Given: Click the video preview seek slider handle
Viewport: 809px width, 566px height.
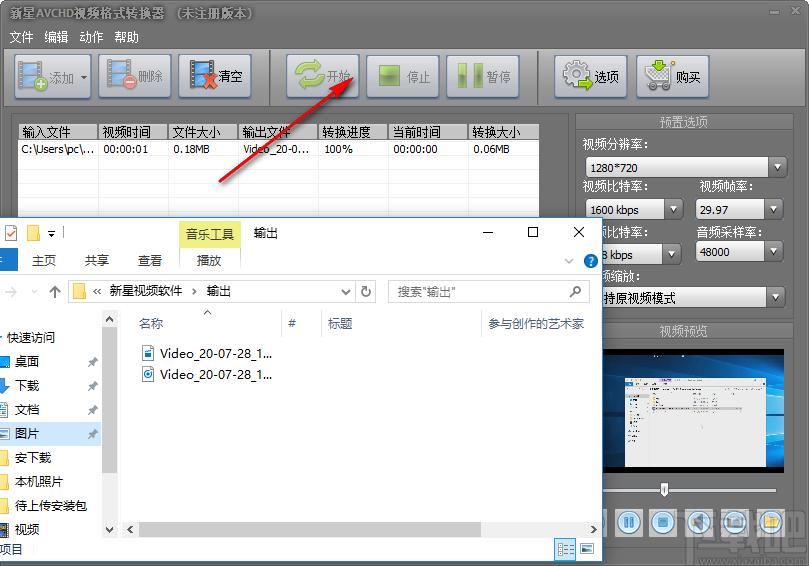Looking at the screenshot, I should tap(665, 490).
